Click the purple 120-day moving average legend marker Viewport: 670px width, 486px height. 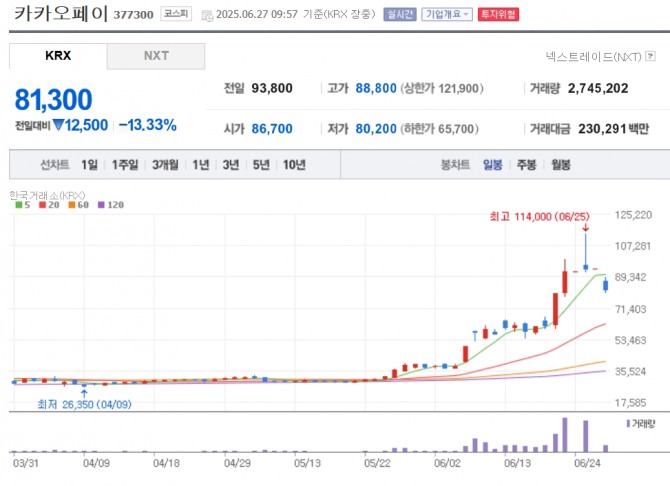[x=102, y=204]
